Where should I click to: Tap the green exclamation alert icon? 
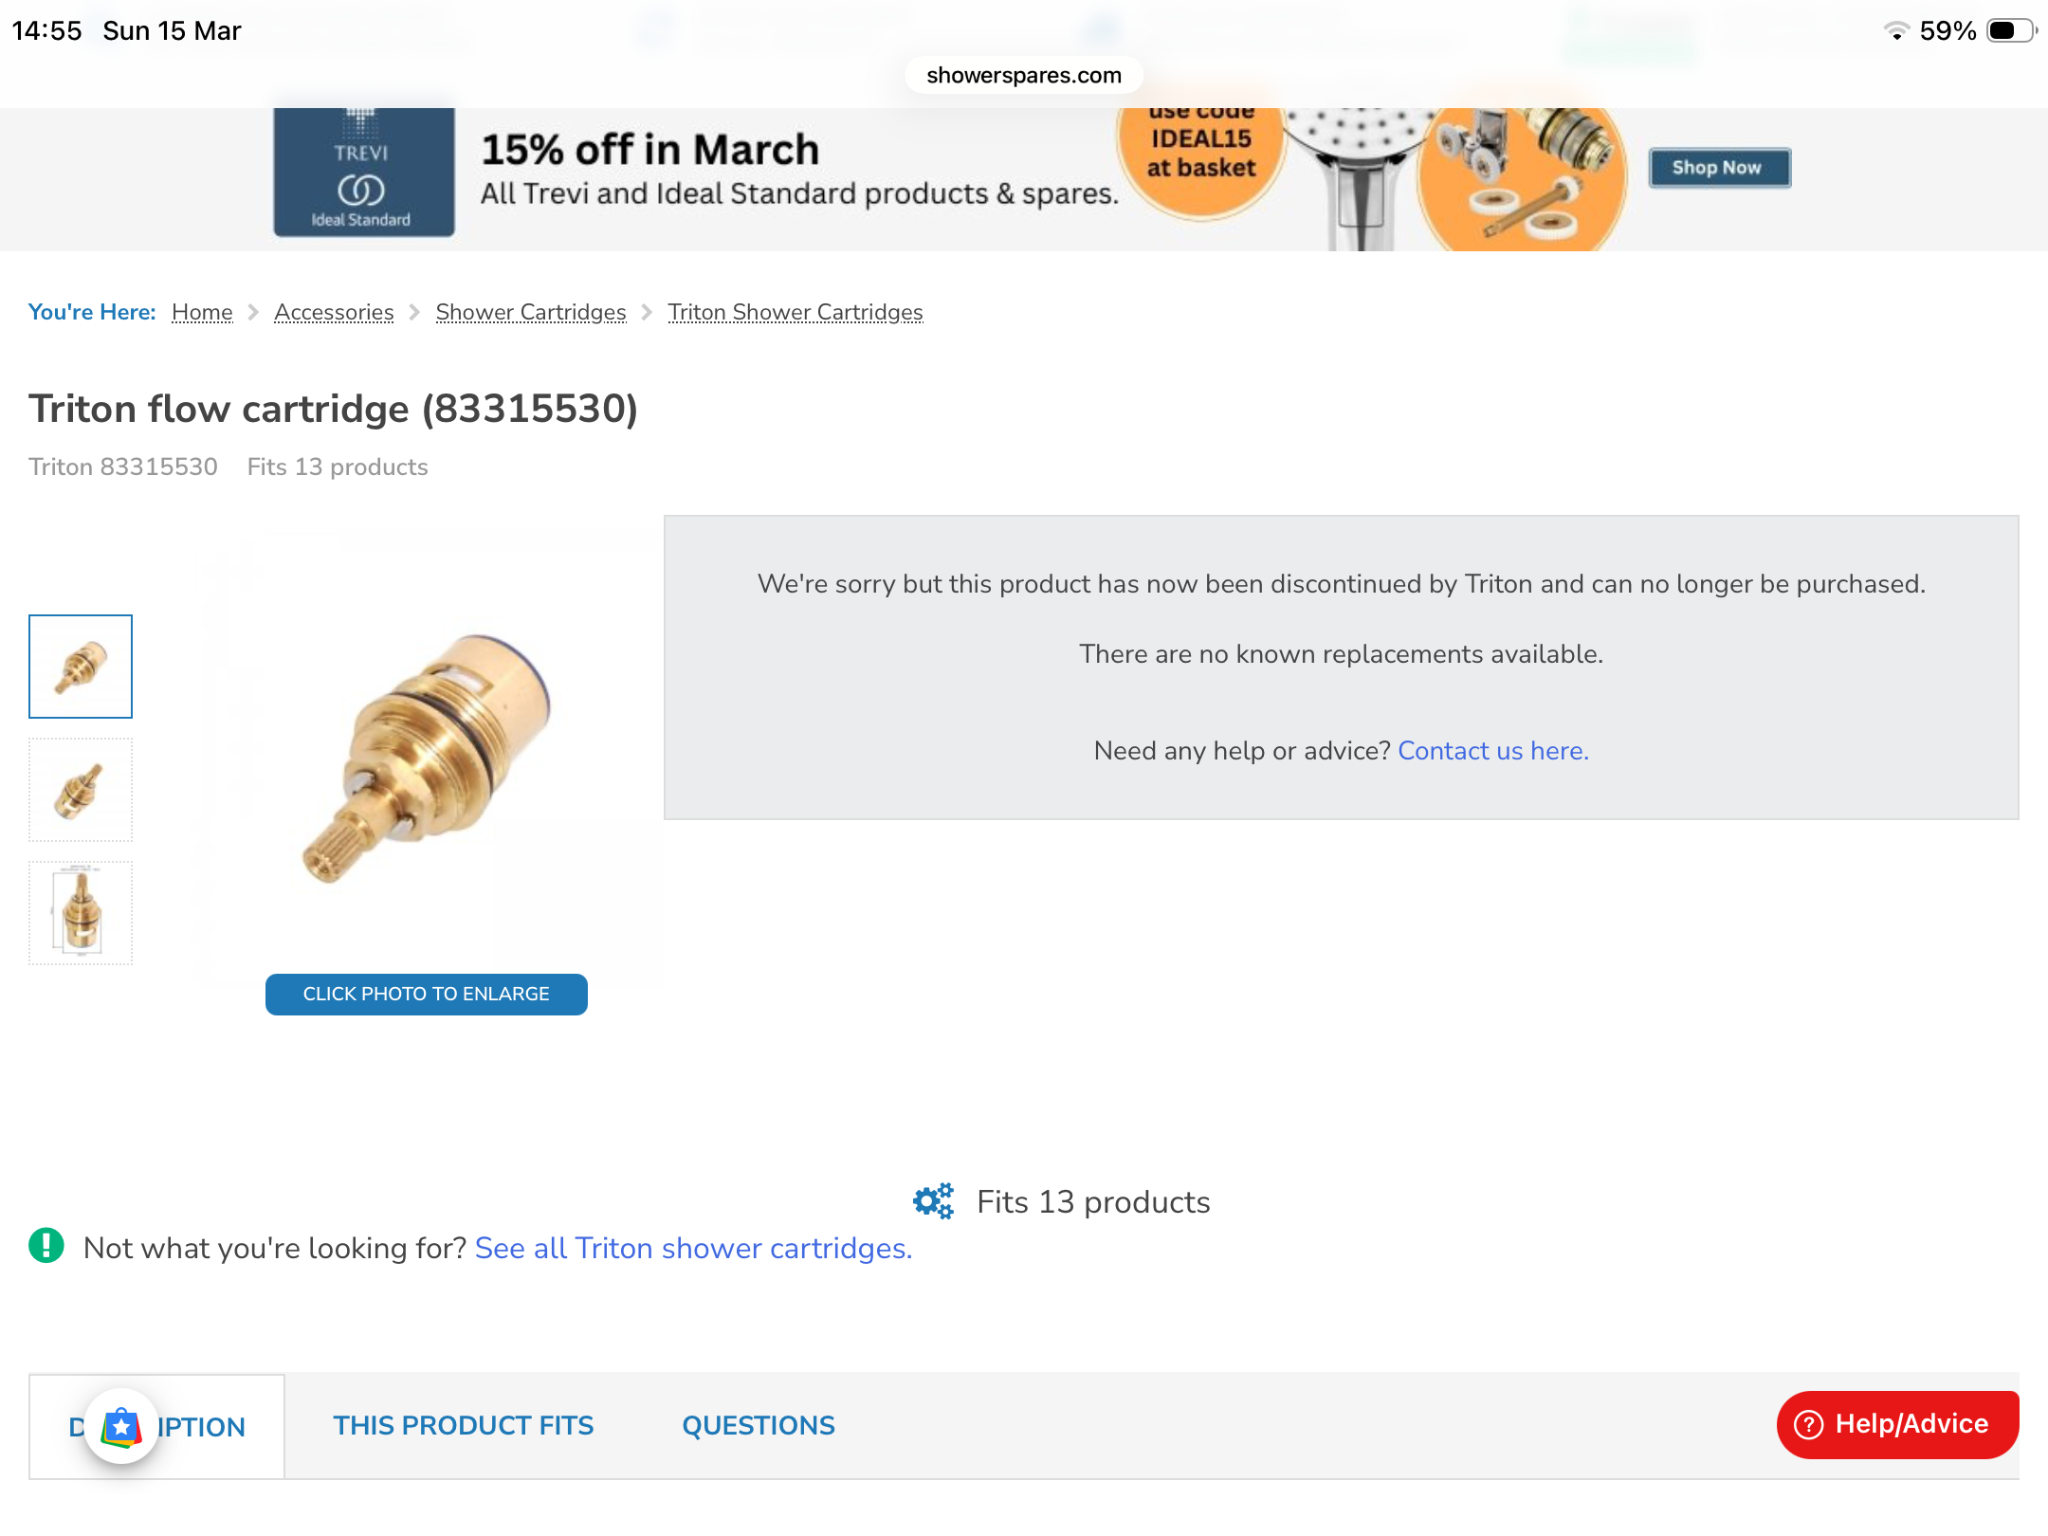[x=46, y=1246]
